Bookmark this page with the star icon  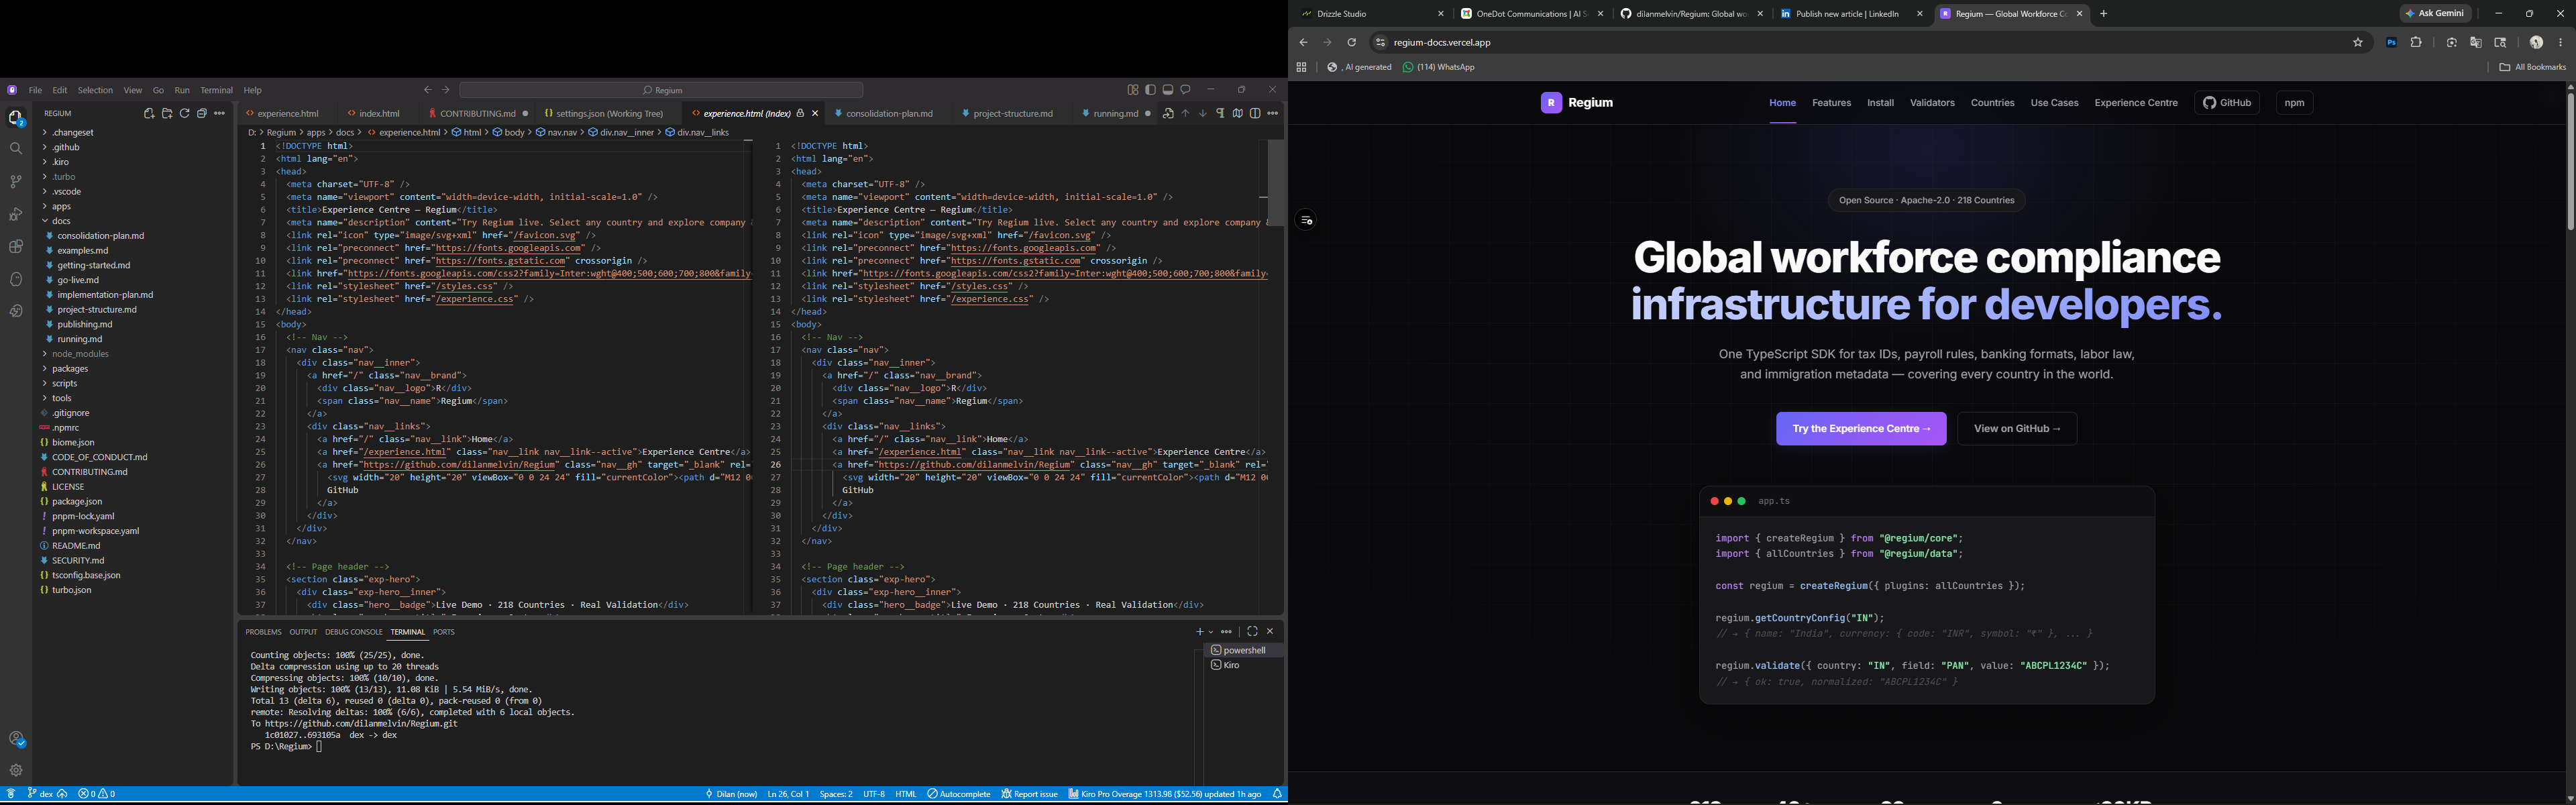[2357, 43]
